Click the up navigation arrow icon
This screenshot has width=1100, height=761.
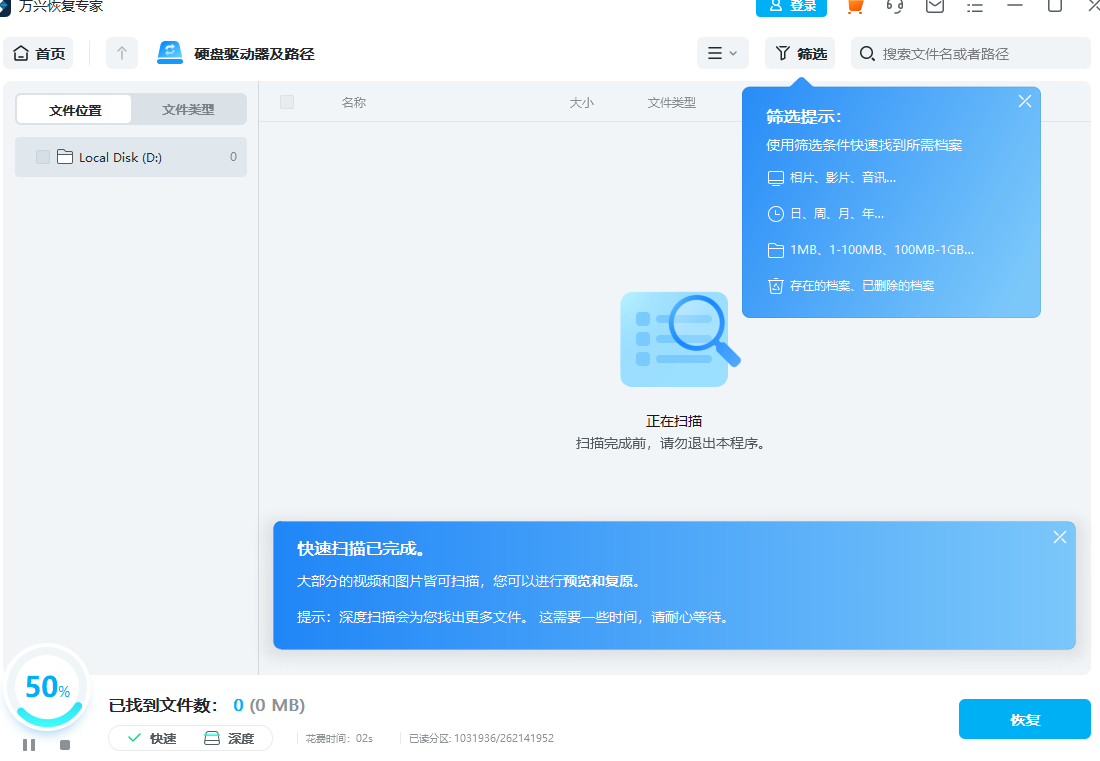[121, 52]
